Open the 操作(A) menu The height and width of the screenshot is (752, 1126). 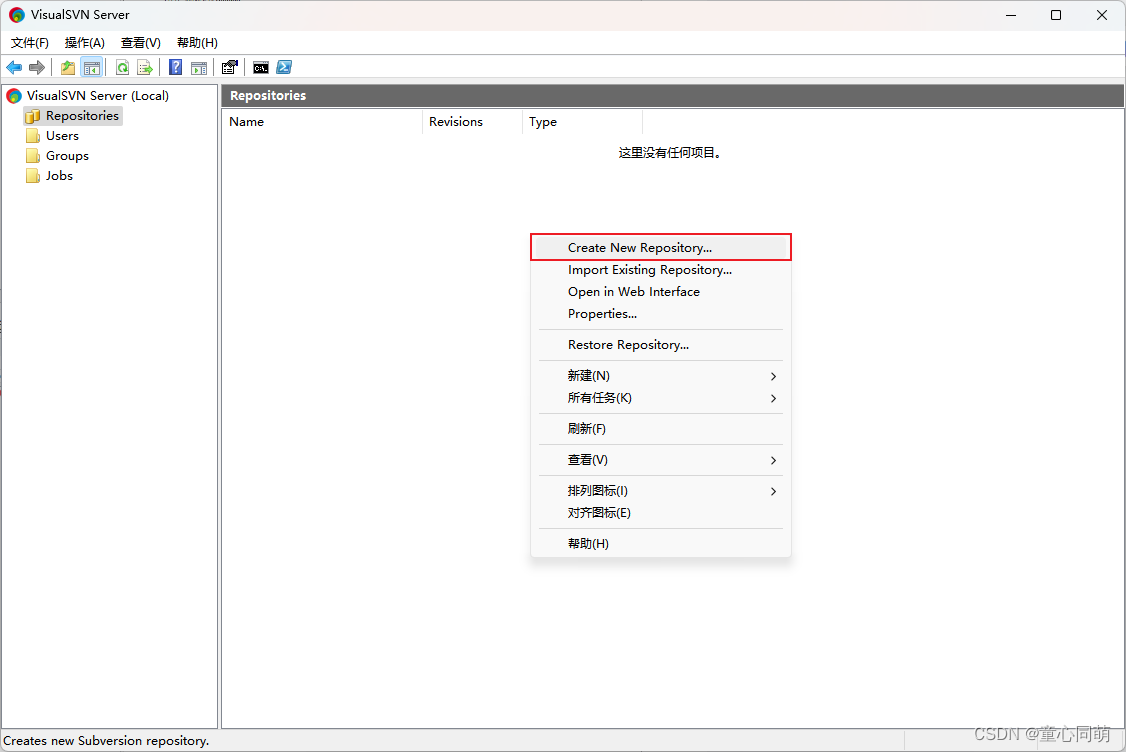(x=85, y=43)
